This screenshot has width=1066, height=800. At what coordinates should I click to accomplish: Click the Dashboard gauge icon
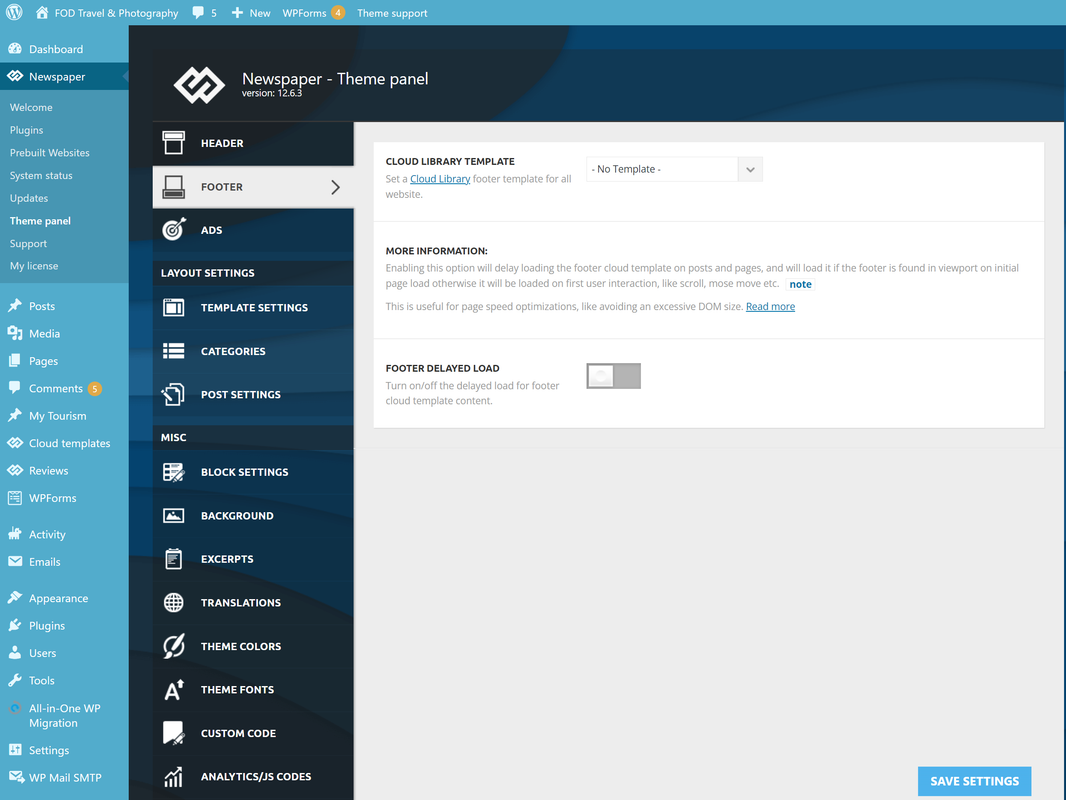(15, 49)
